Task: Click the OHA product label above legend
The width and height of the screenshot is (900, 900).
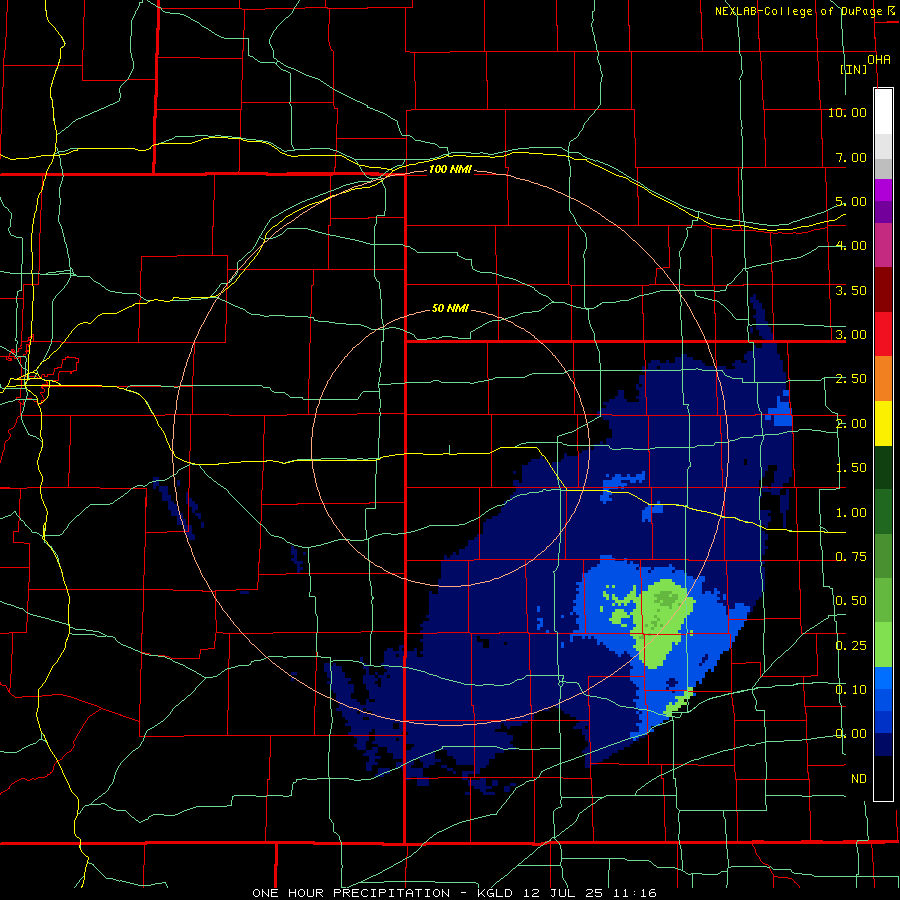Action: 879,60
